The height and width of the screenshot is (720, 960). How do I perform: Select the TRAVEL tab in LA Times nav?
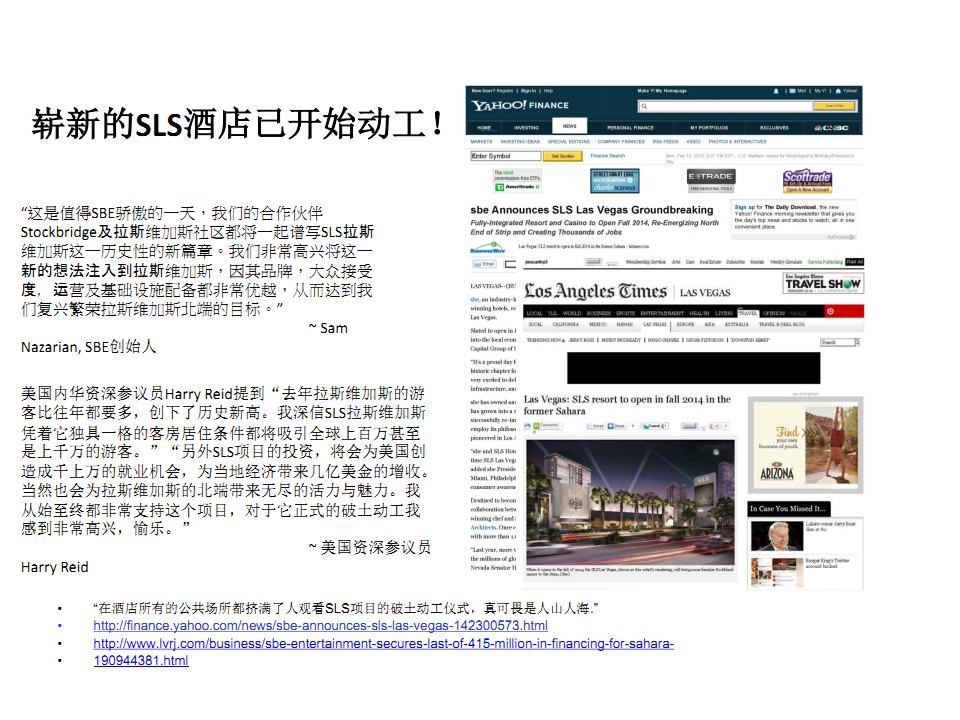point(747,313)
